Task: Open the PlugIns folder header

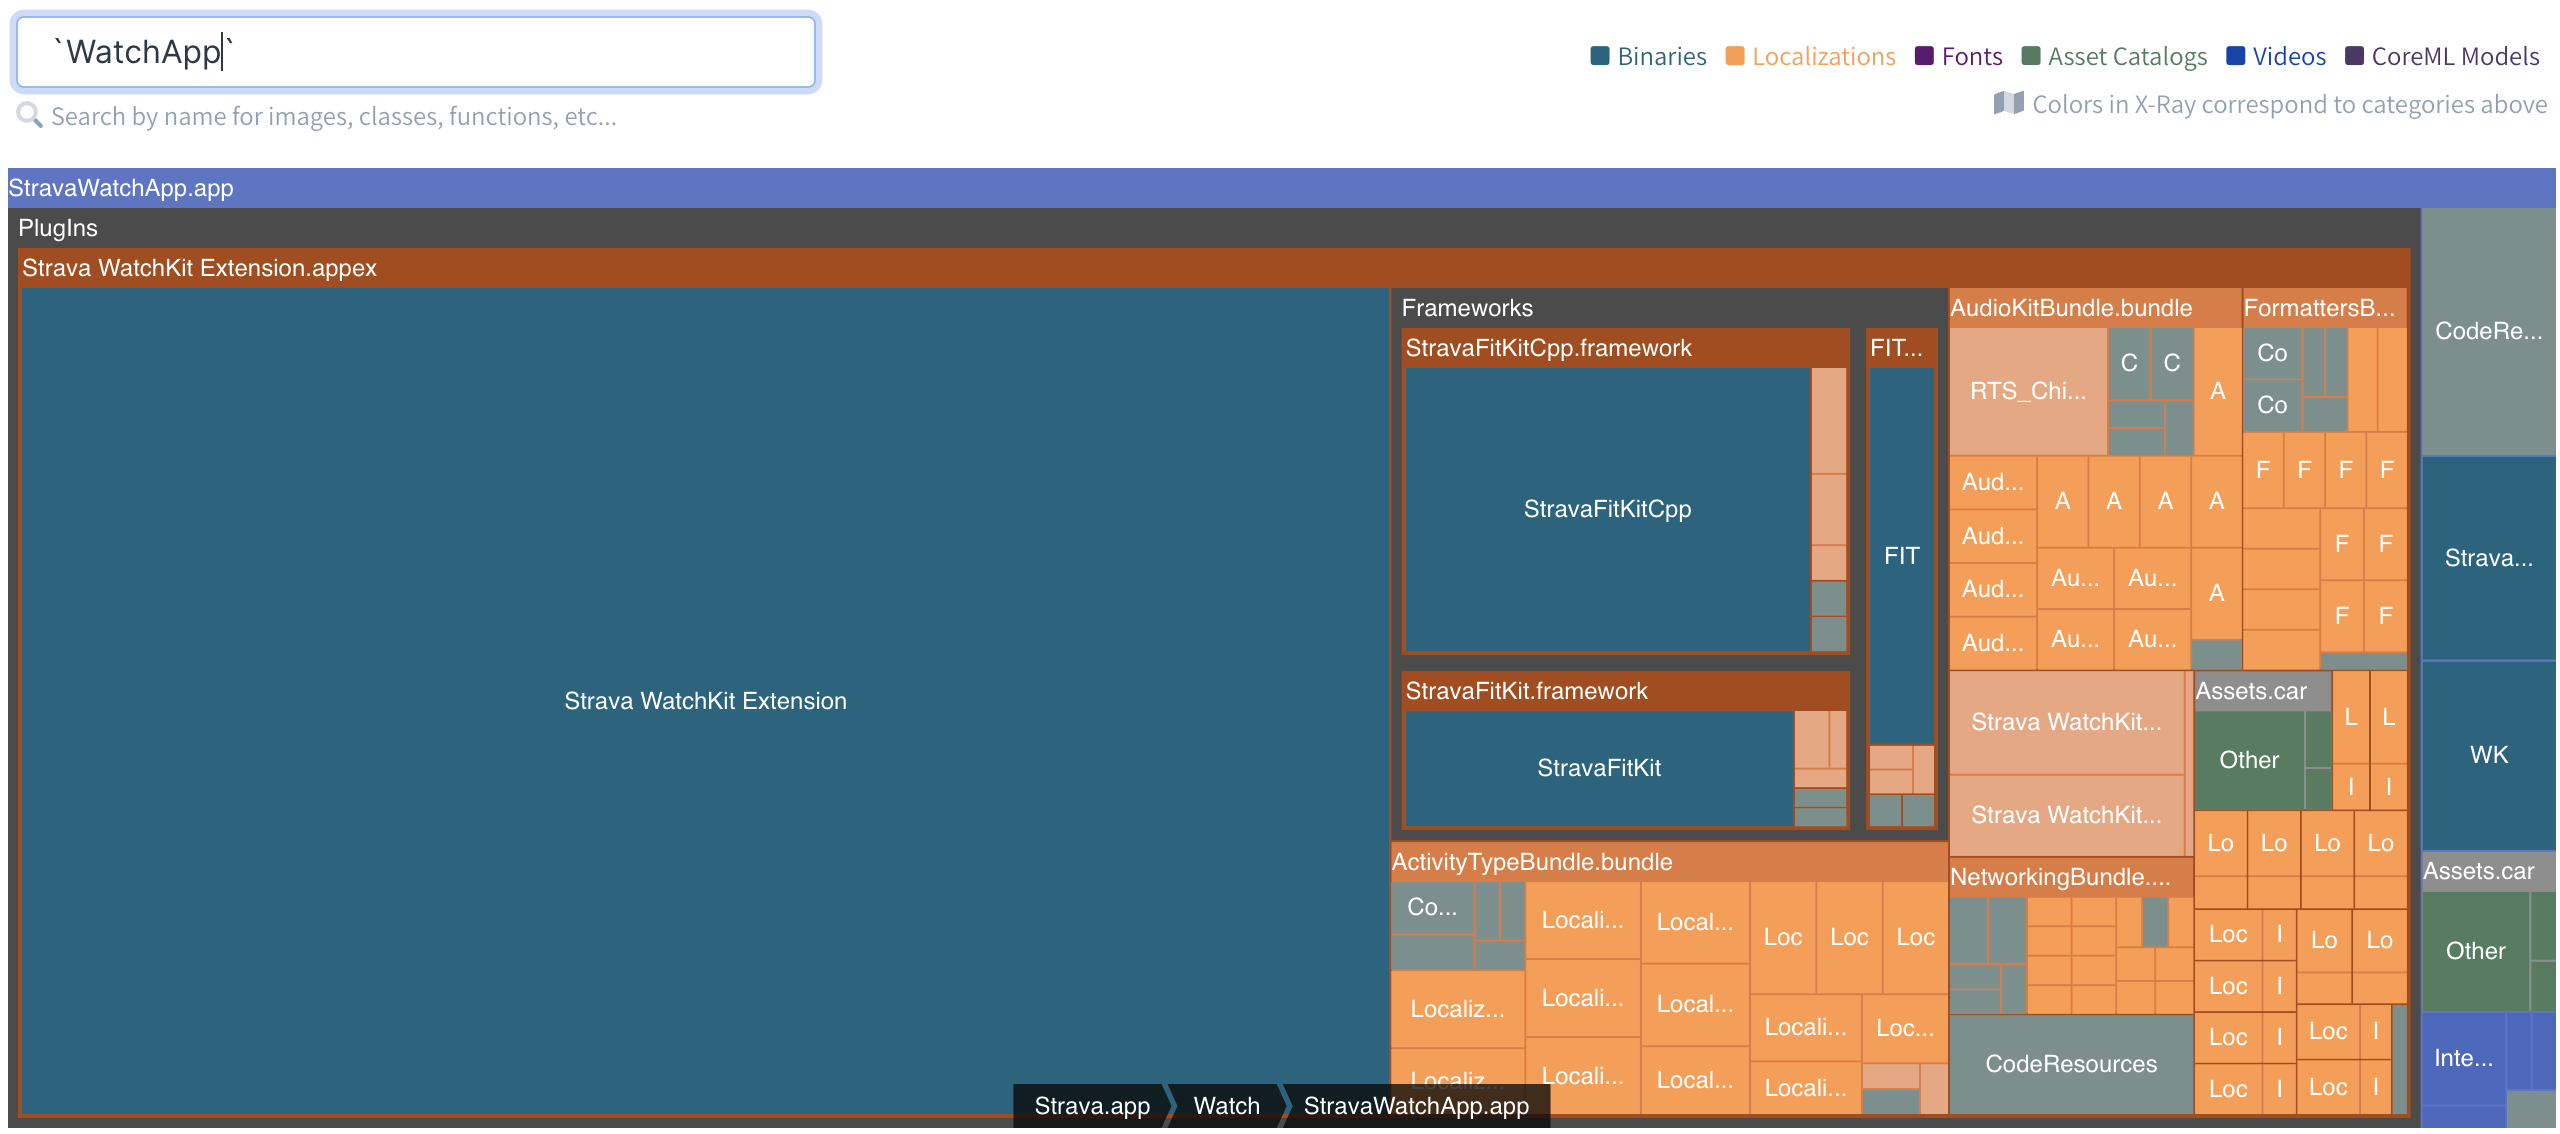Action: coord(58,228)
